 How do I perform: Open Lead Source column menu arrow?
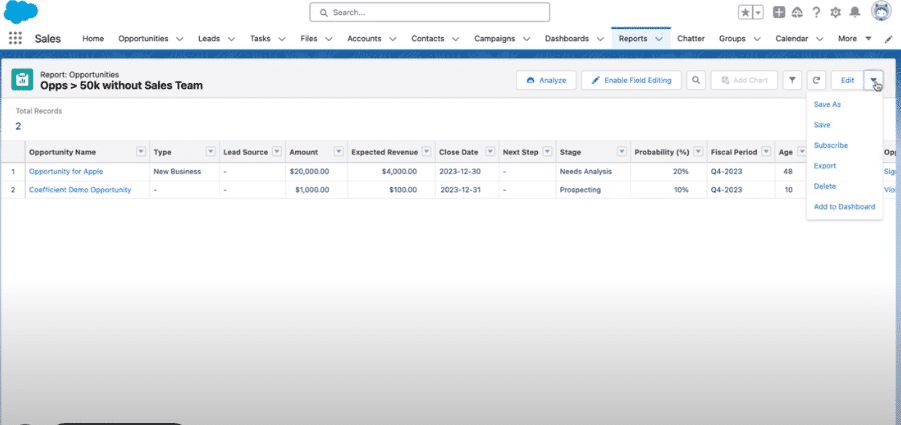click(277, 152)
